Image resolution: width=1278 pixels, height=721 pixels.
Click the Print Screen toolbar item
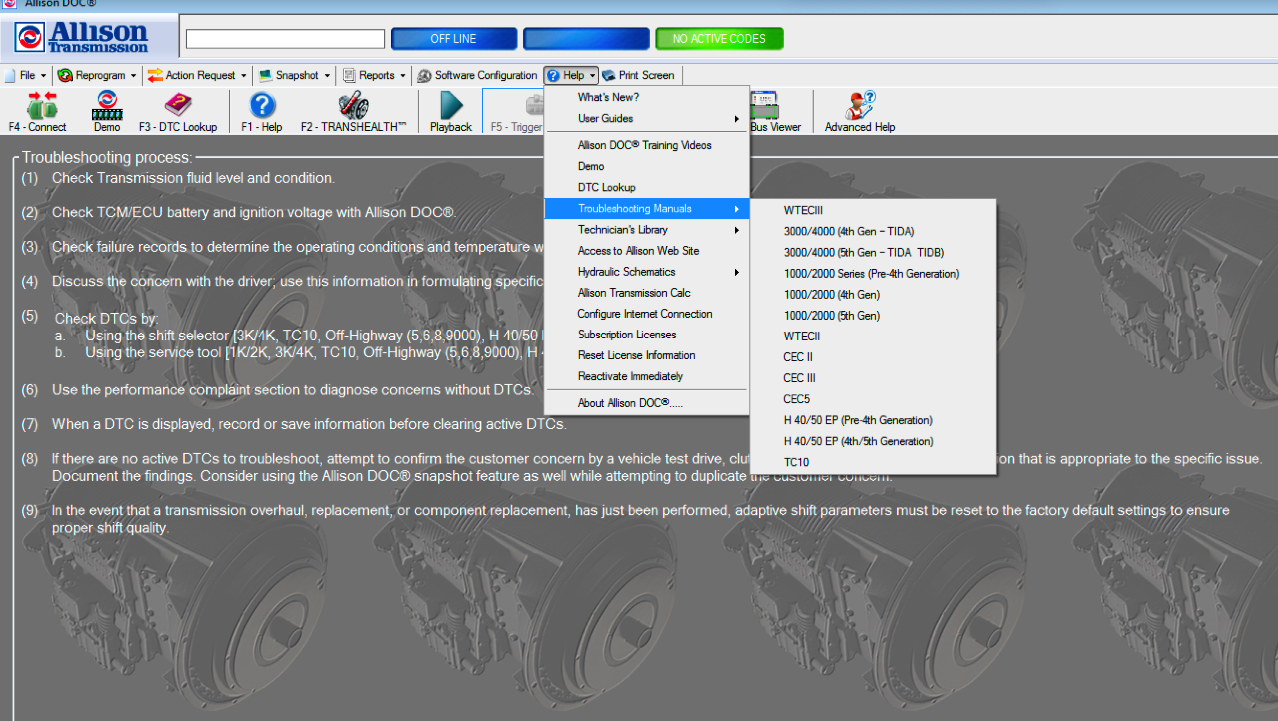[638, 75]
